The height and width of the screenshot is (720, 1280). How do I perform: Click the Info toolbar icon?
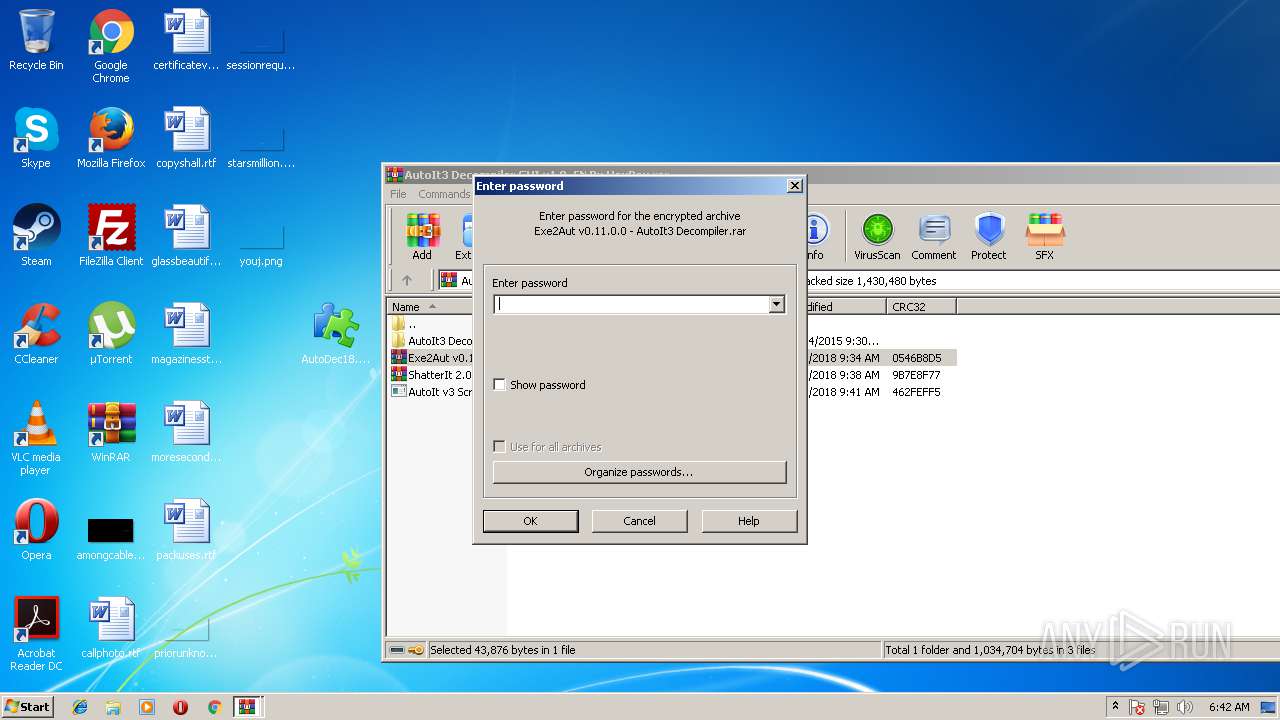click(x=816, y=237)
